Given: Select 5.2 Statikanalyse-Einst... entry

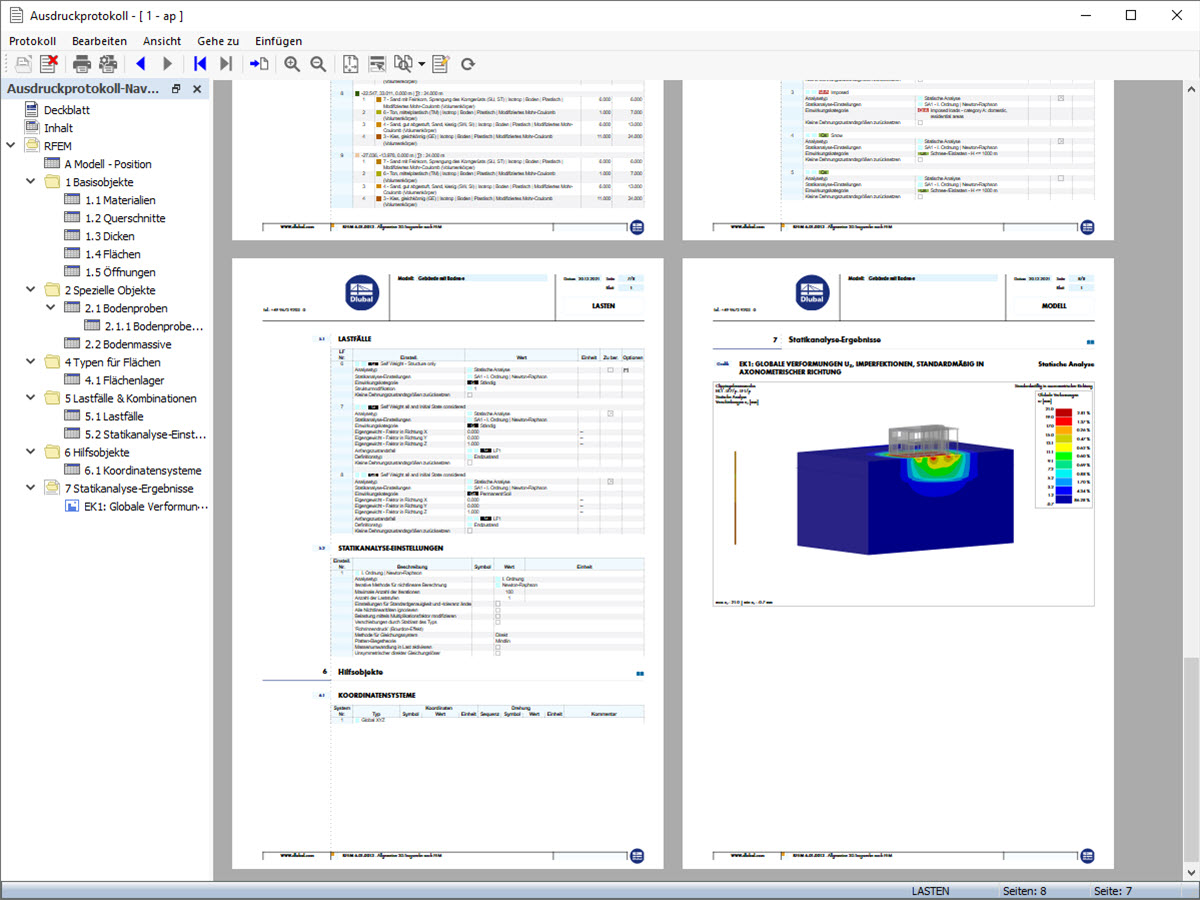Looking at the screenshot, I should tap(145, 434).
